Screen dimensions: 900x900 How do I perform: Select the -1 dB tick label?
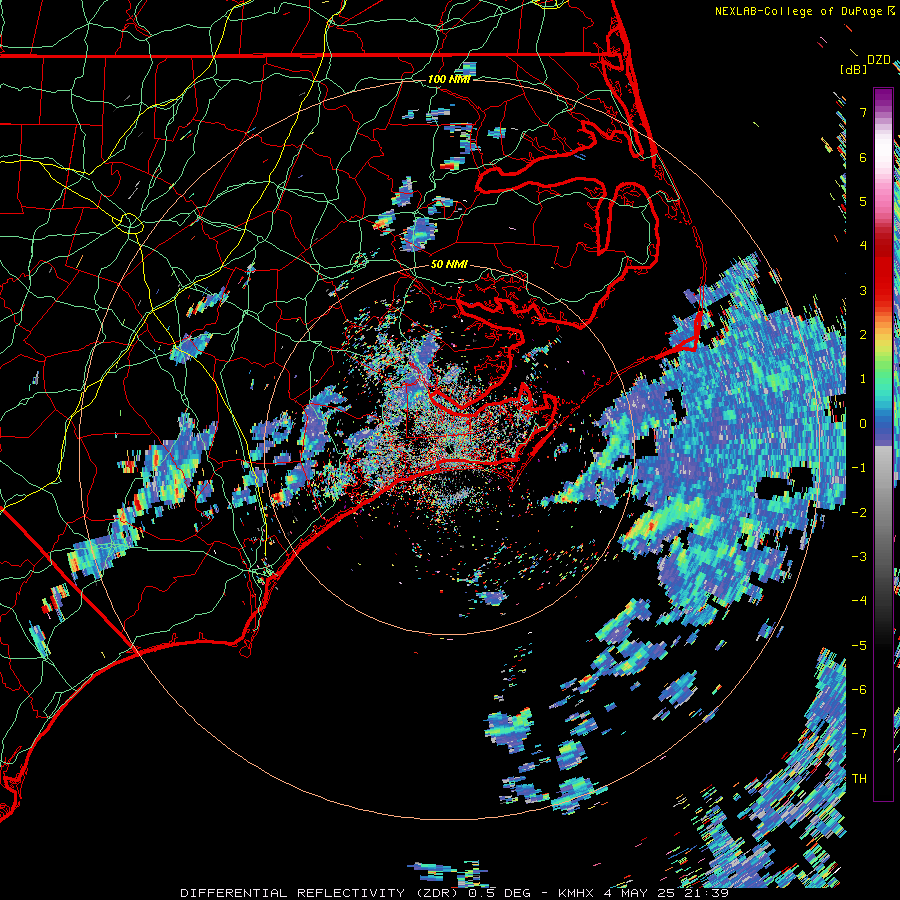point(859,468)
